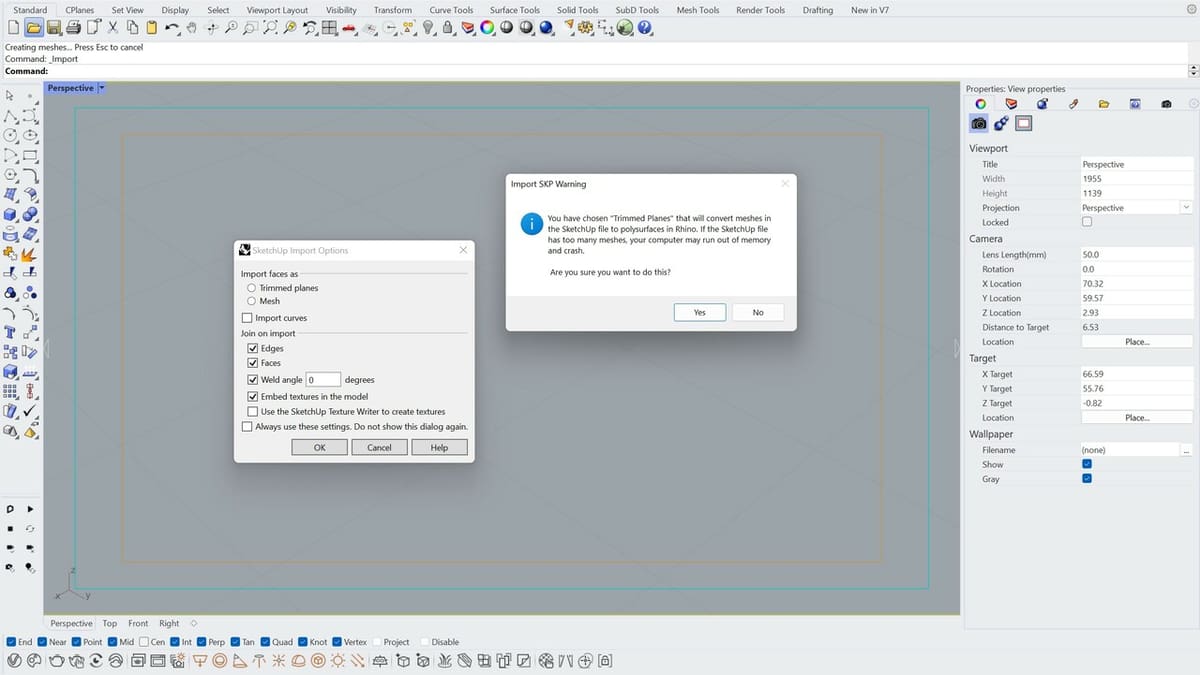Image resolution: width=1200 pixels, height=675 pixels.
Task: Click the four-viewport layout icon
Action: pos(329,28)
